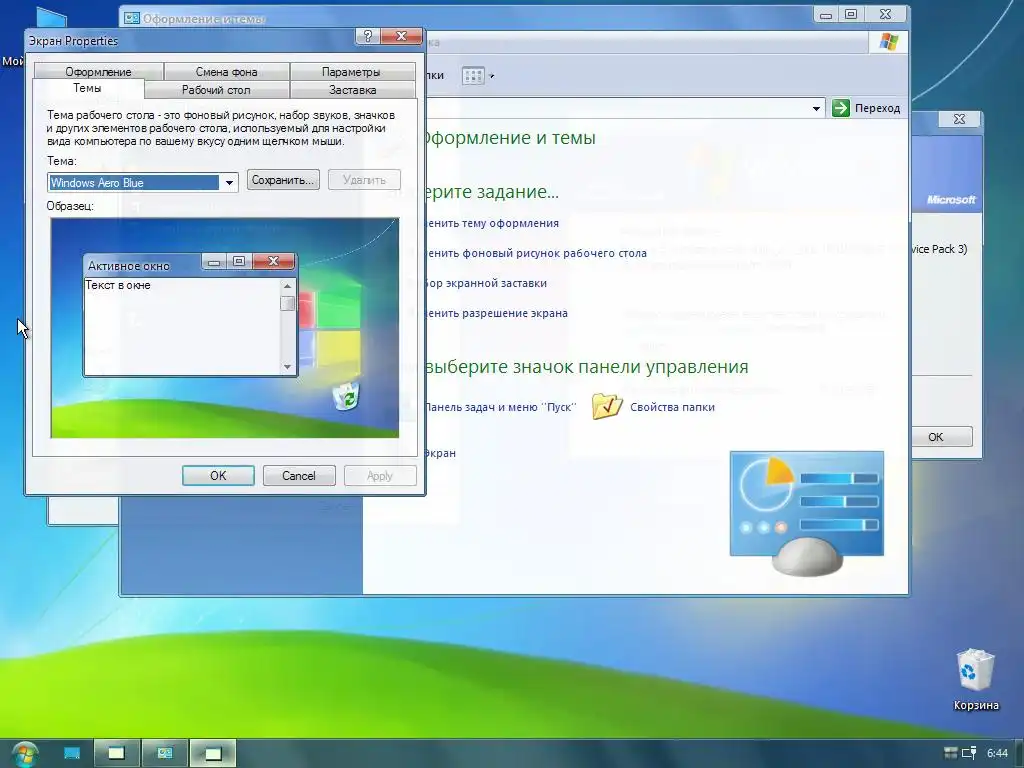
Task: Click the greyed-out Удалить button
Action: pos(364,180)
